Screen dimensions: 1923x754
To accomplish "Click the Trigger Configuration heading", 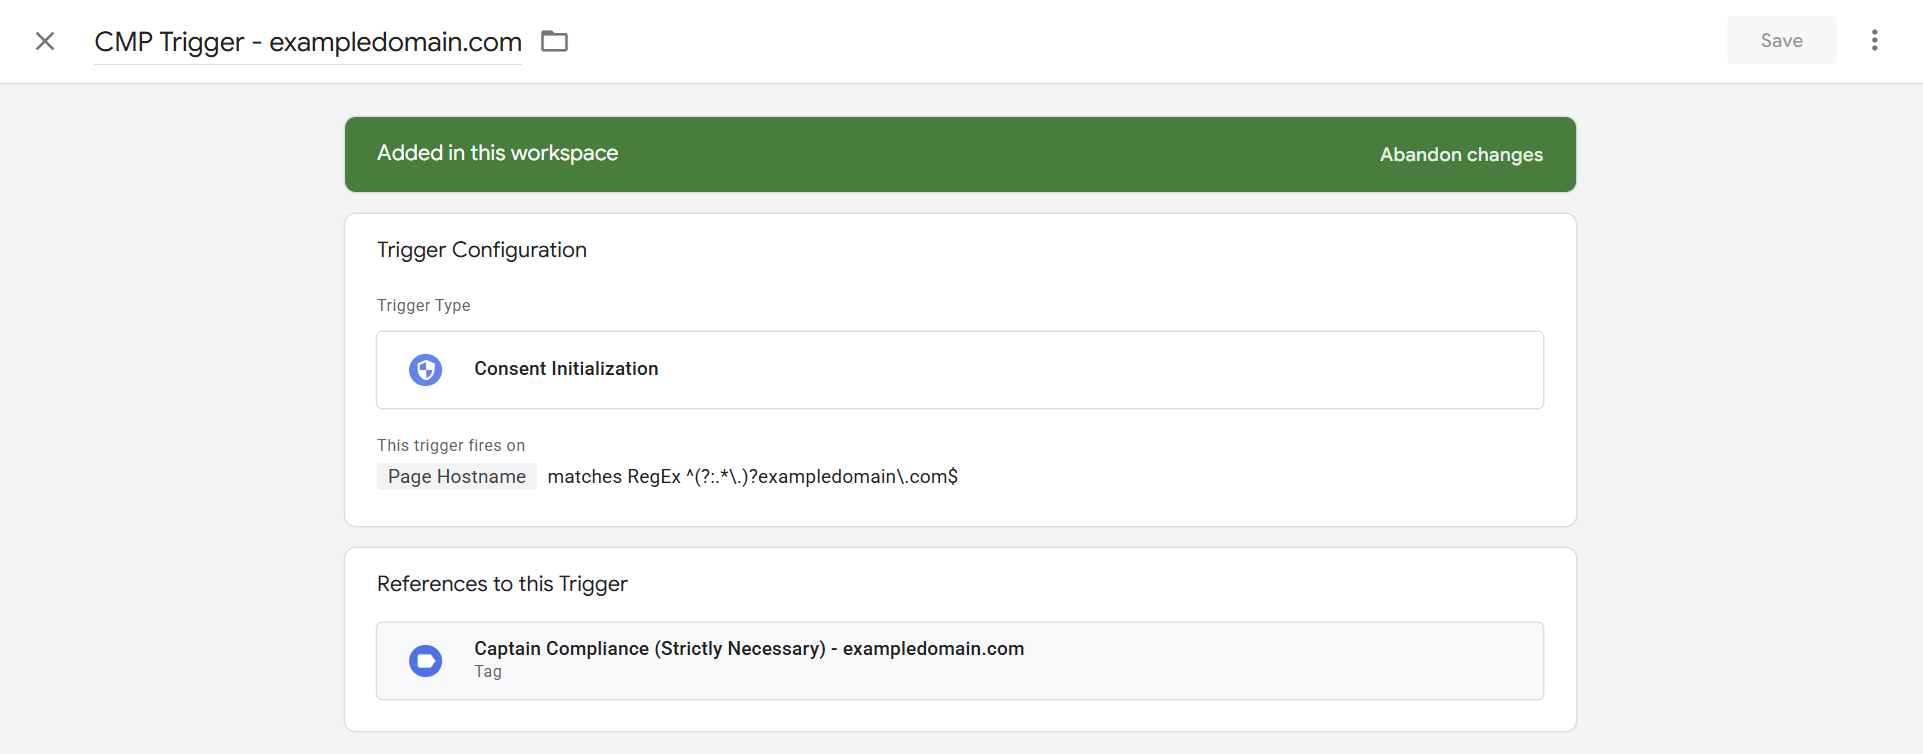I will tap(482, 250).
